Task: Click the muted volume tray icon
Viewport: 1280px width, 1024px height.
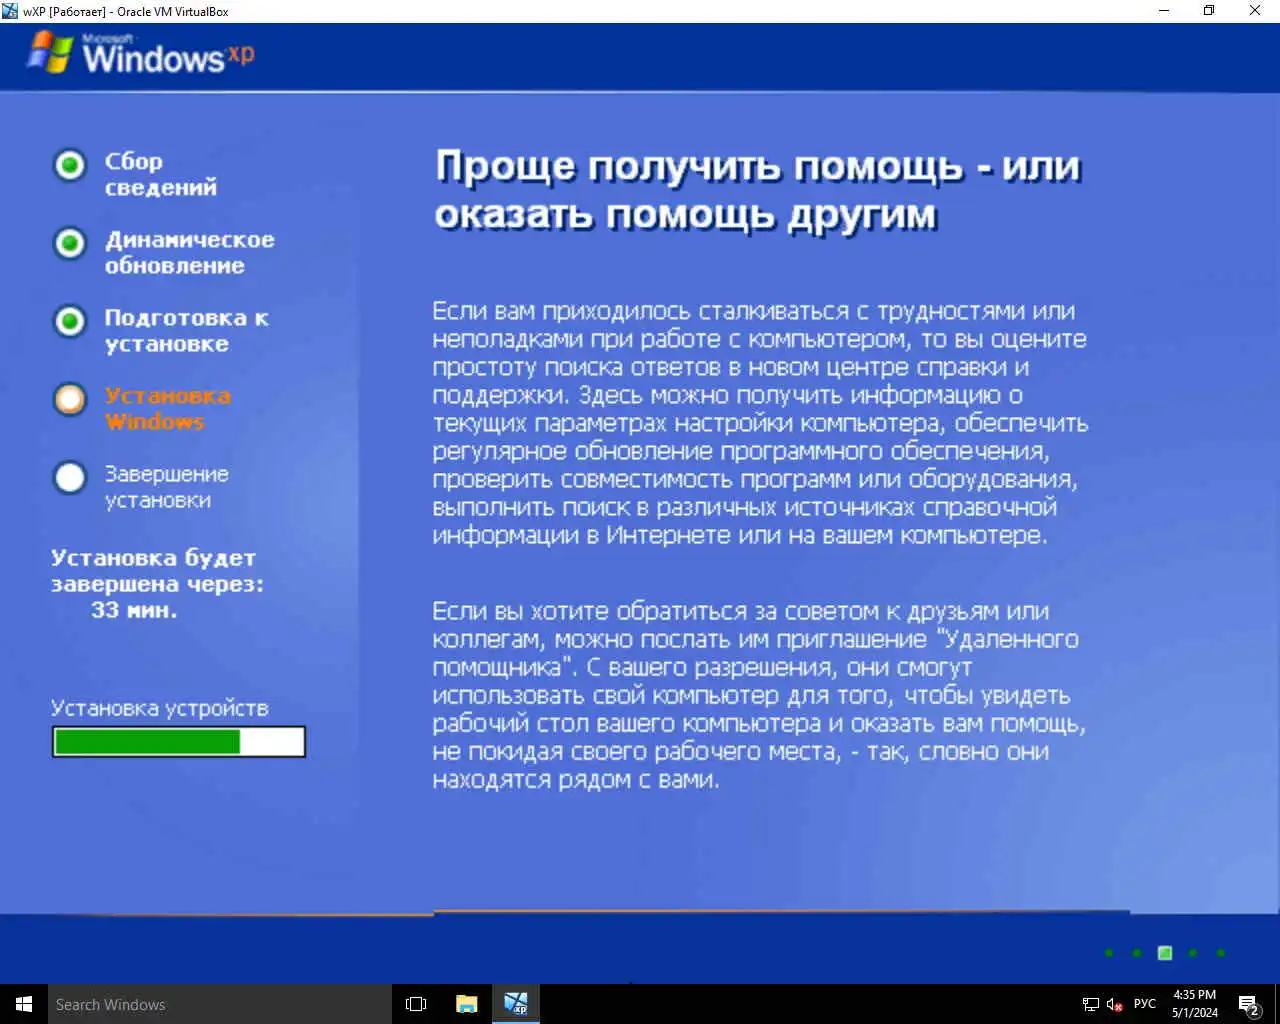Action: point(1115,1004)
